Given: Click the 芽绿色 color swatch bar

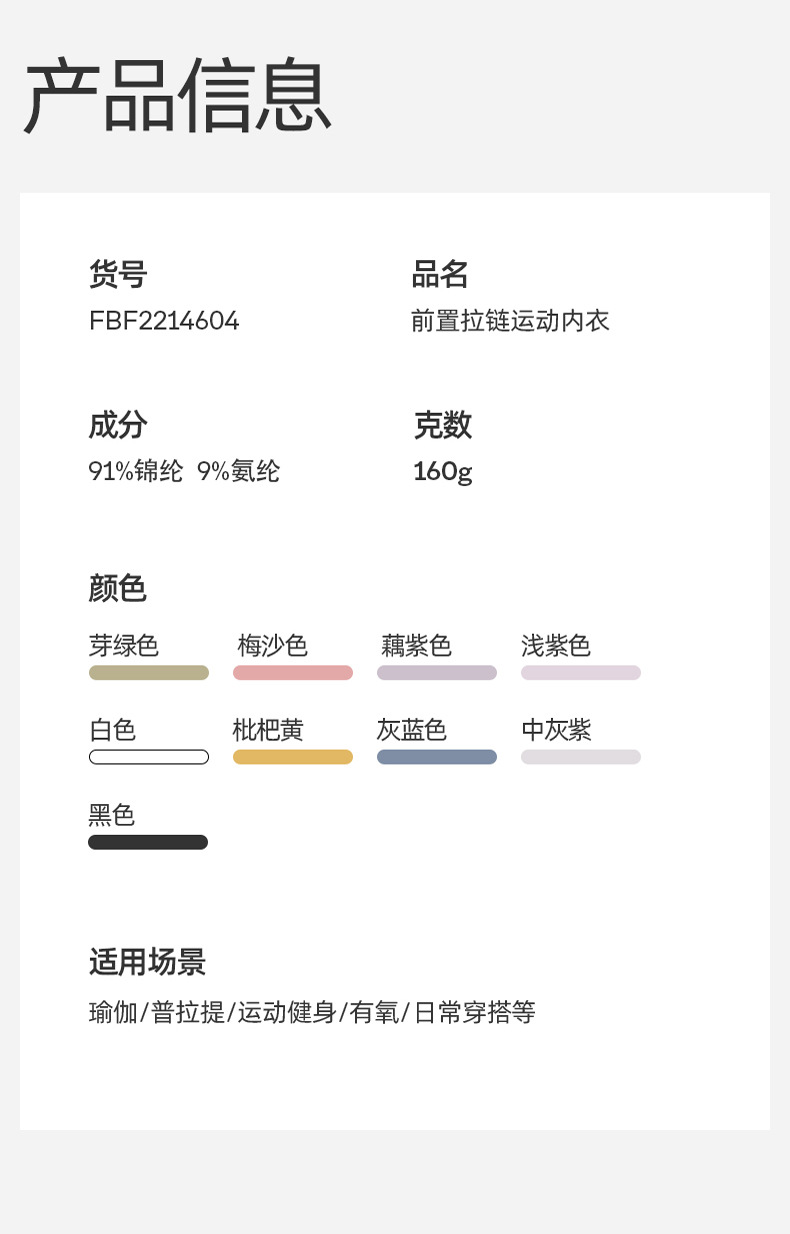Looking at the screenshot, I should [x=149, y=673].
